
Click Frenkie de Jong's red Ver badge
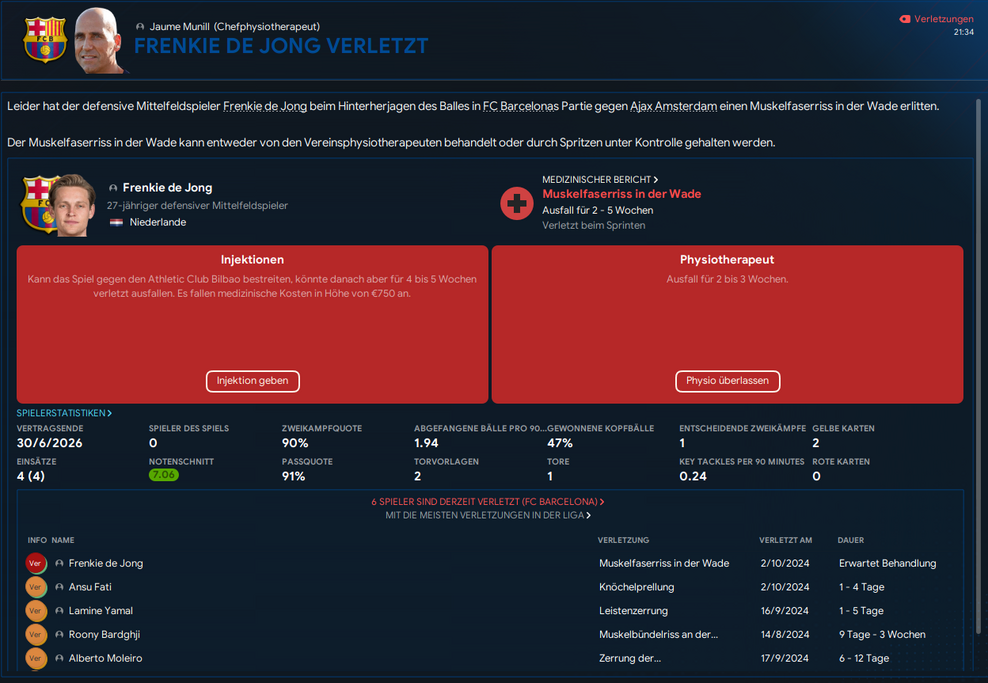point(36,563)
